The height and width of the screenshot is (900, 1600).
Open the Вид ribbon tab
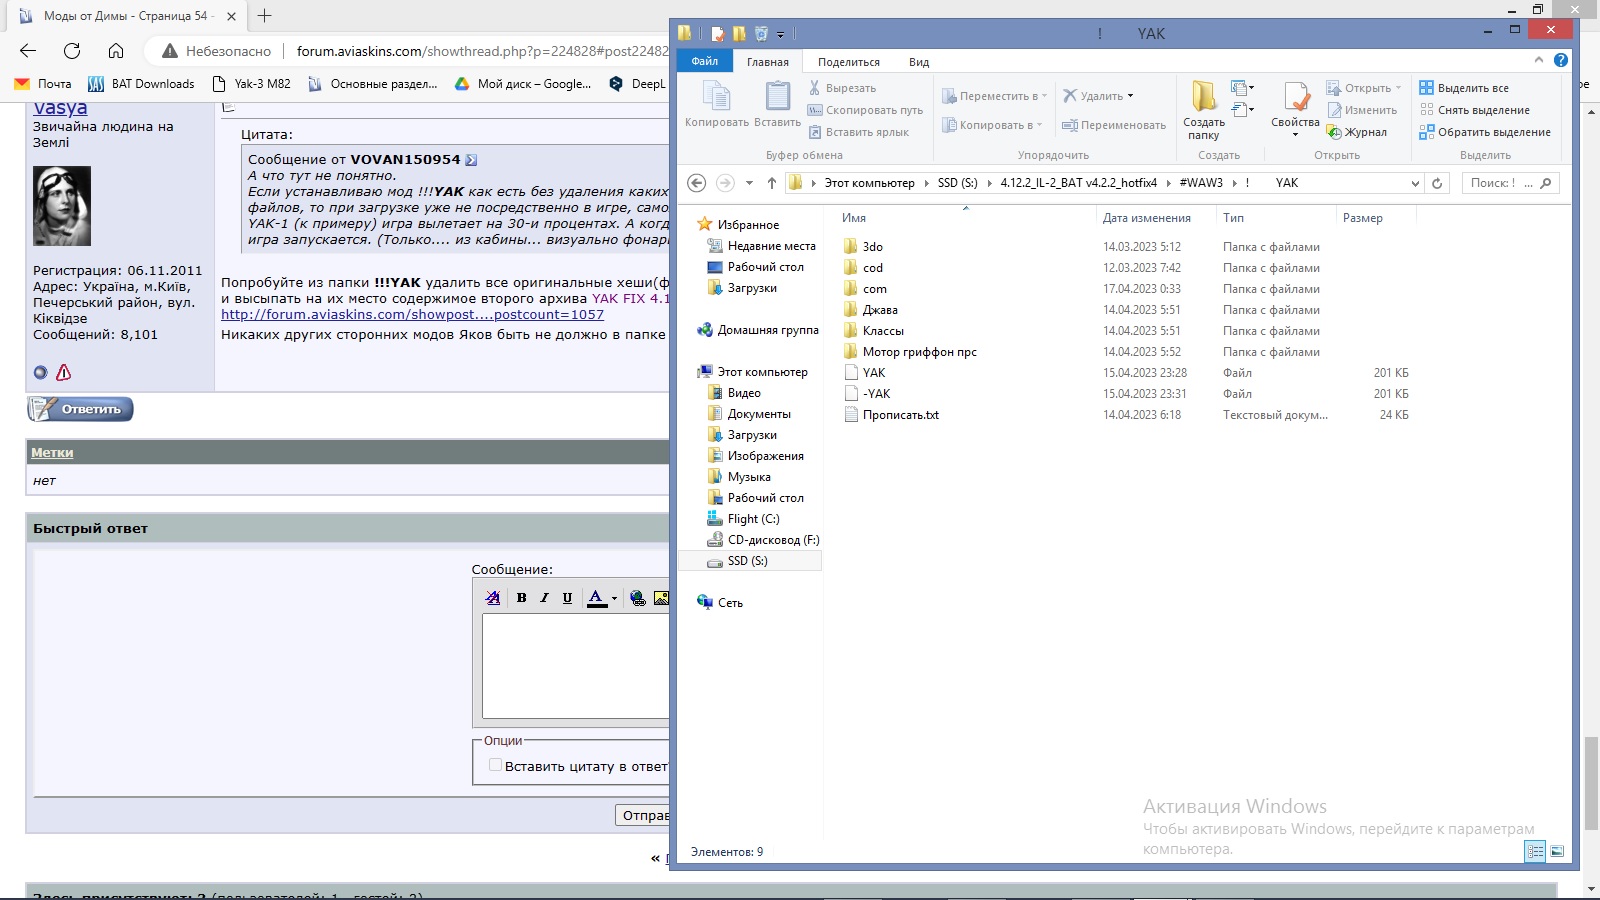918,62
